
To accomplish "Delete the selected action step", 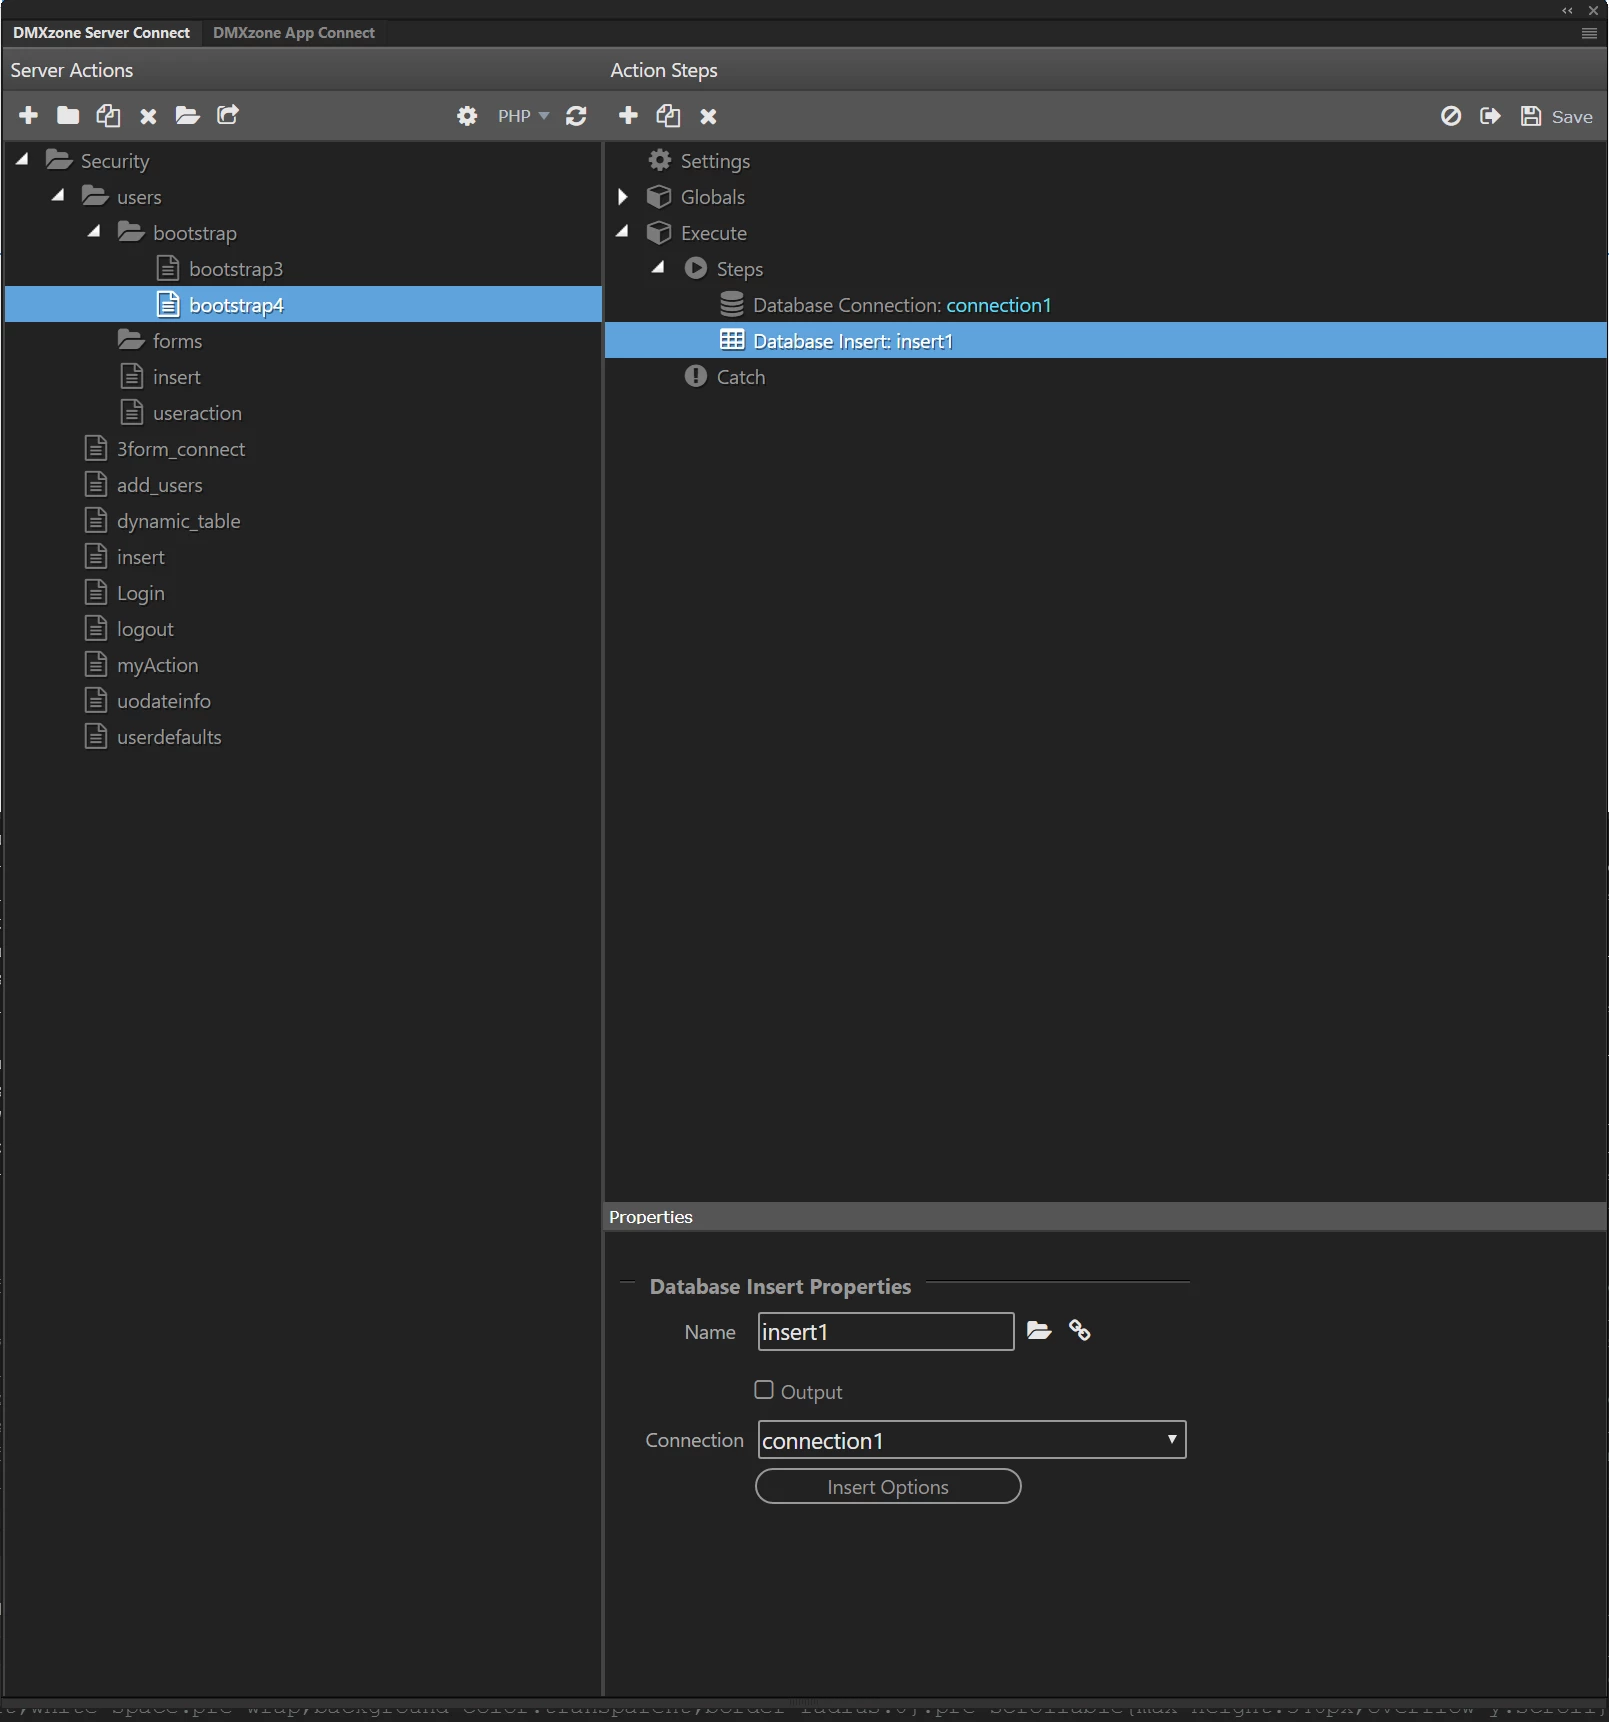I will click(x=708, y=117).
